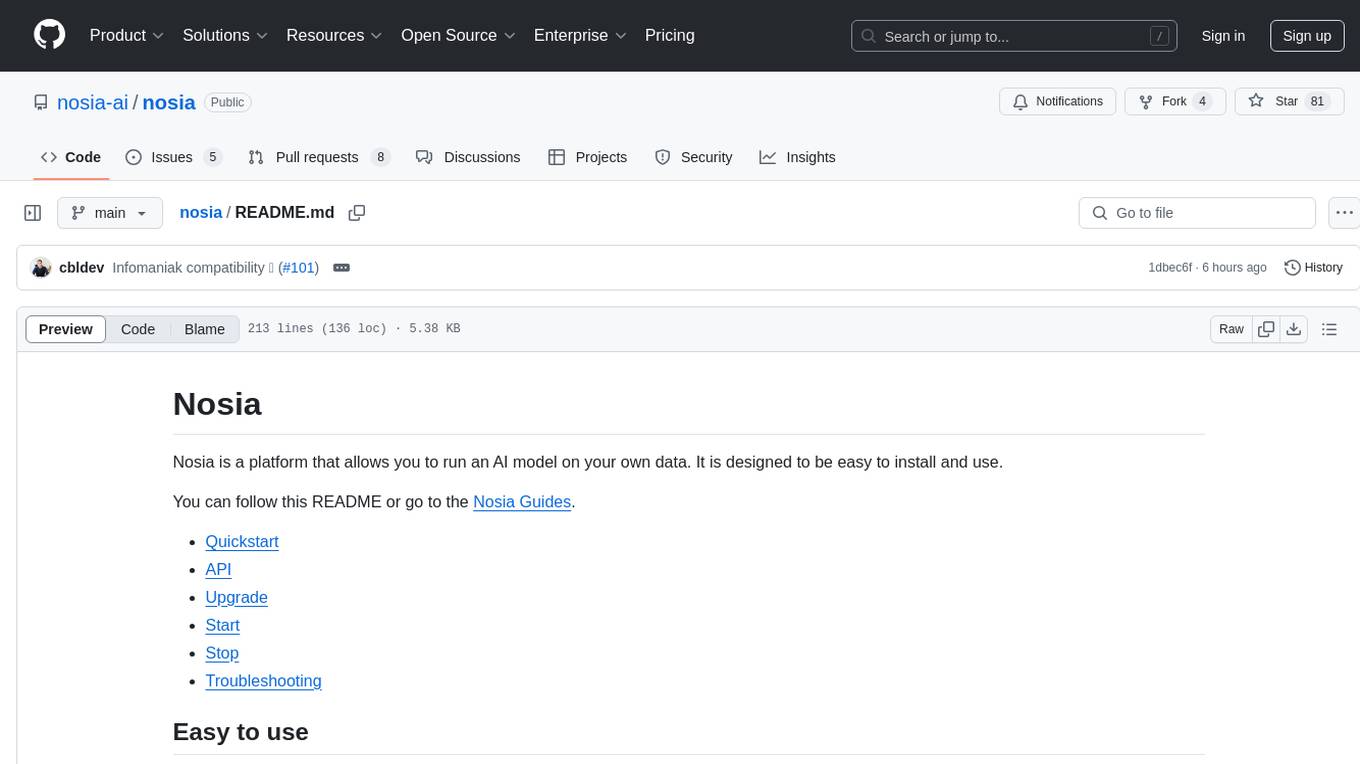
Task: Open the Issues tab
Action: 173,157
